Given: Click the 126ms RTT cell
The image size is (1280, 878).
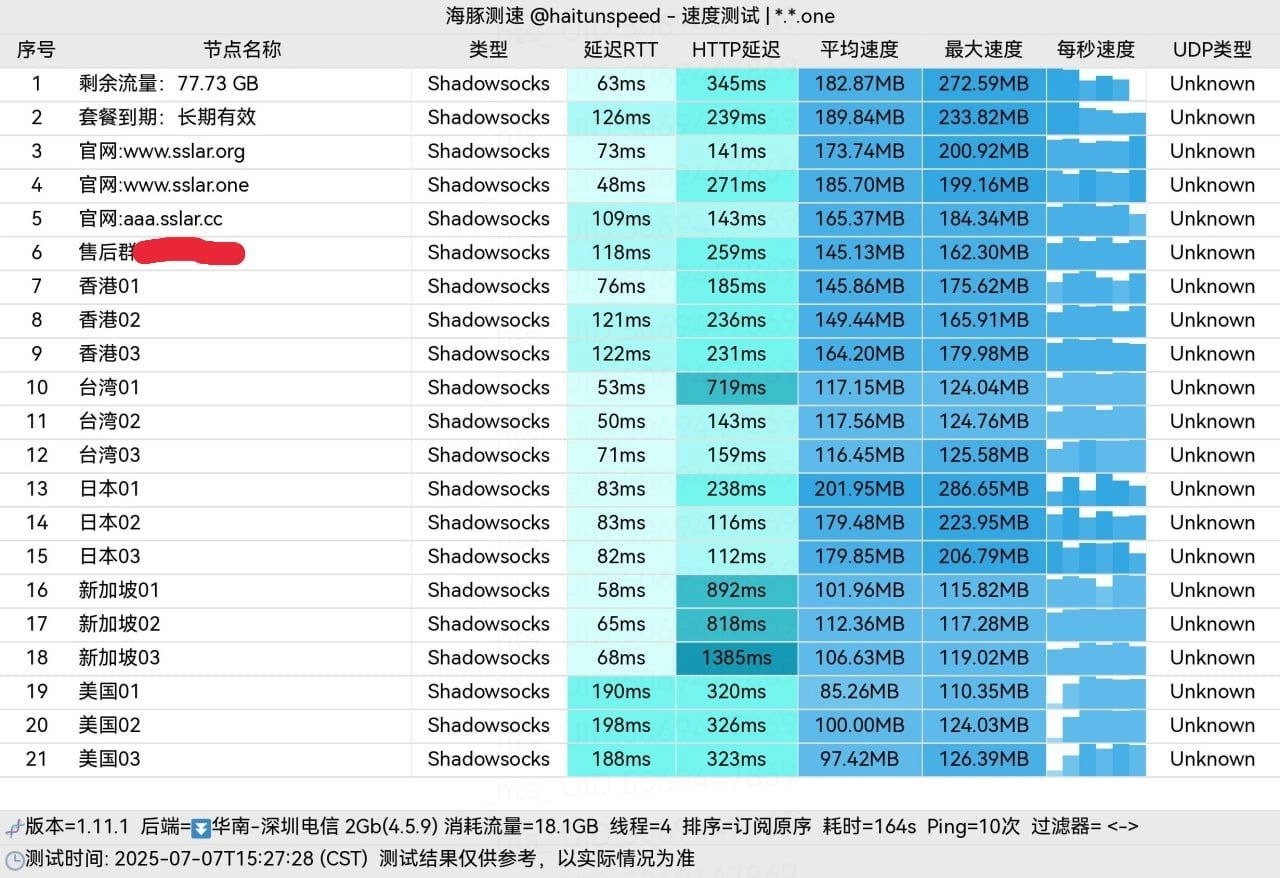Looking at the screenshot, I should click(621, 118).
